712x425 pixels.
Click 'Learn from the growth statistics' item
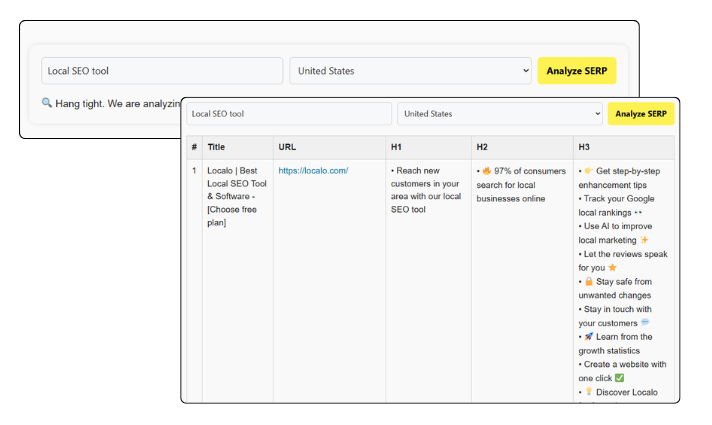click(615, 344)
